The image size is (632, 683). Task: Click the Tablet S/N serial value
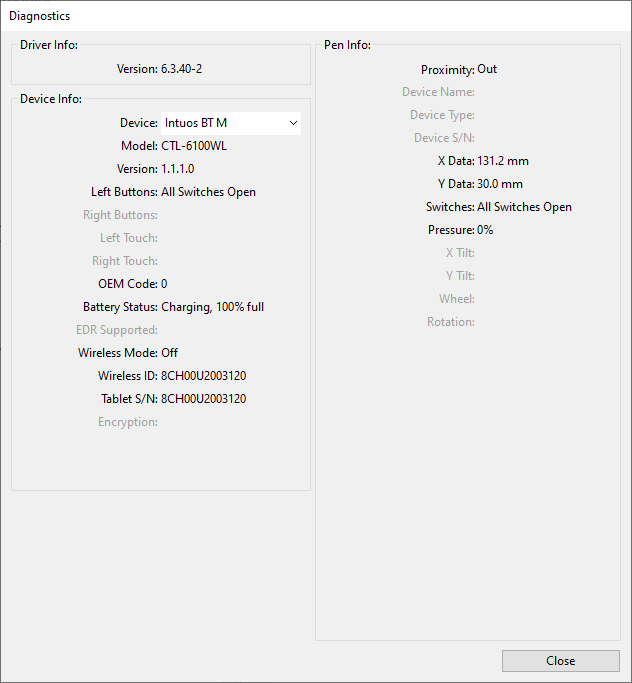point(203,399)
